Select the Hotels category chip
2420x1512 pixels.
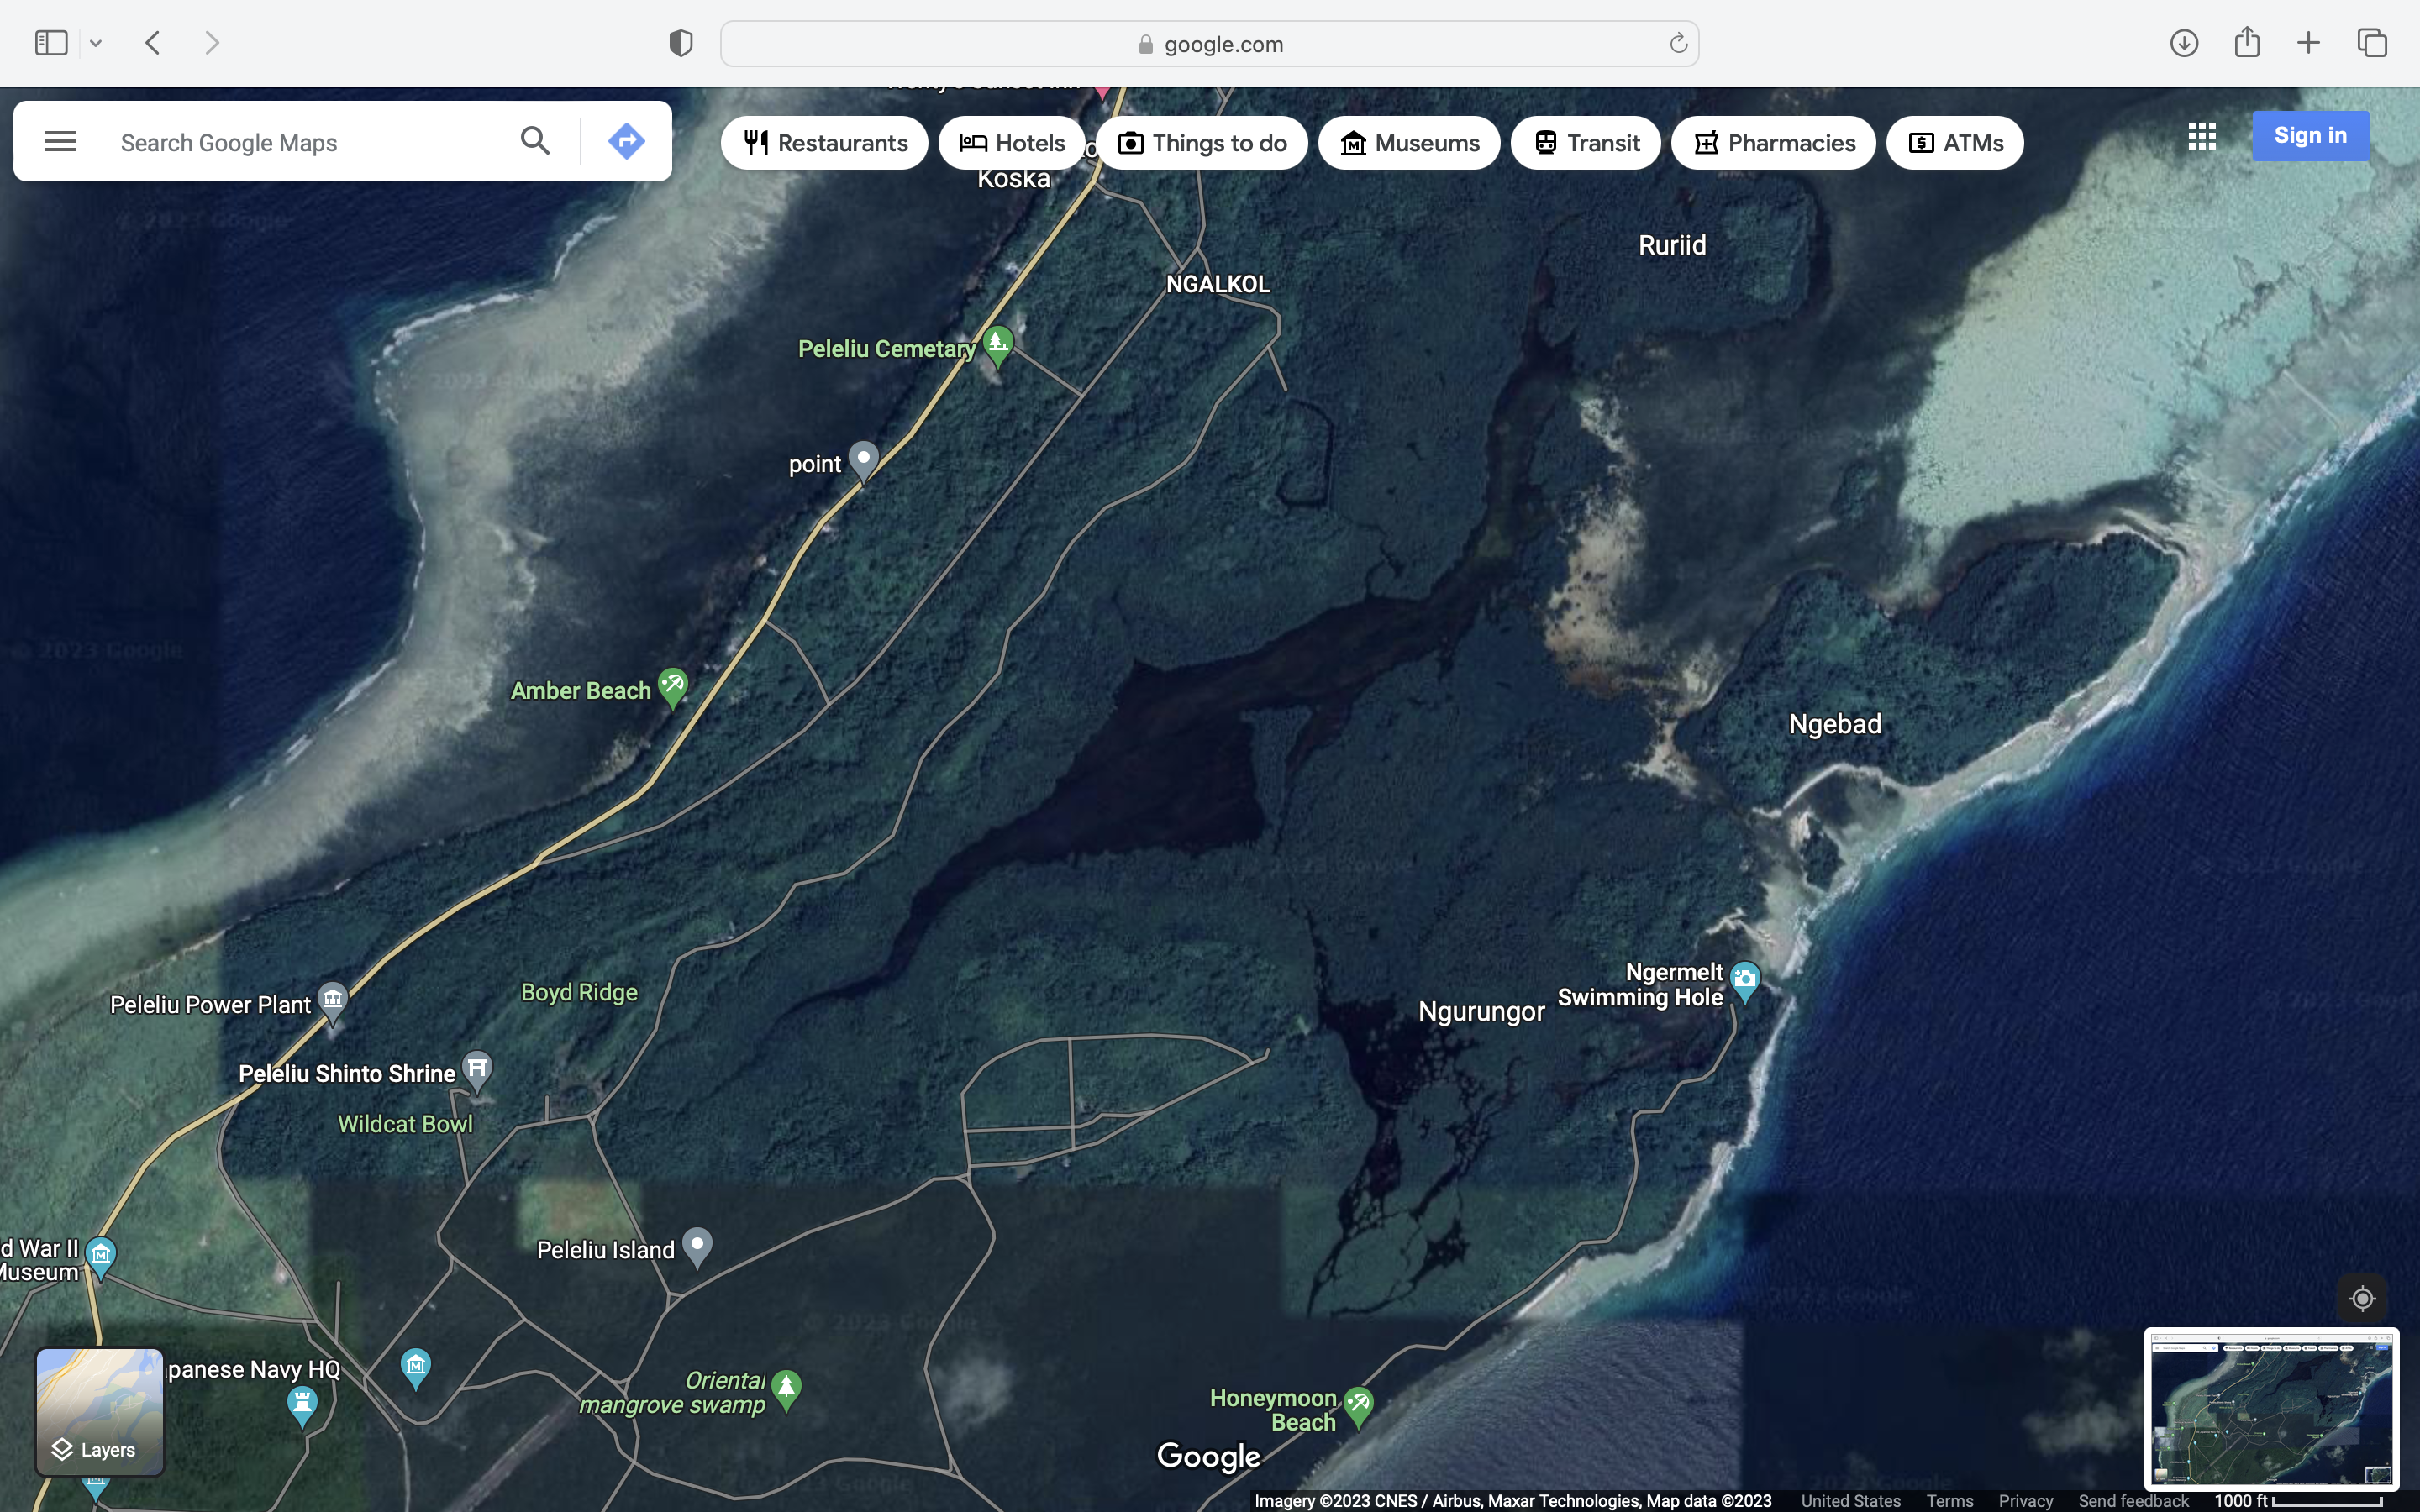(1011, 143)
